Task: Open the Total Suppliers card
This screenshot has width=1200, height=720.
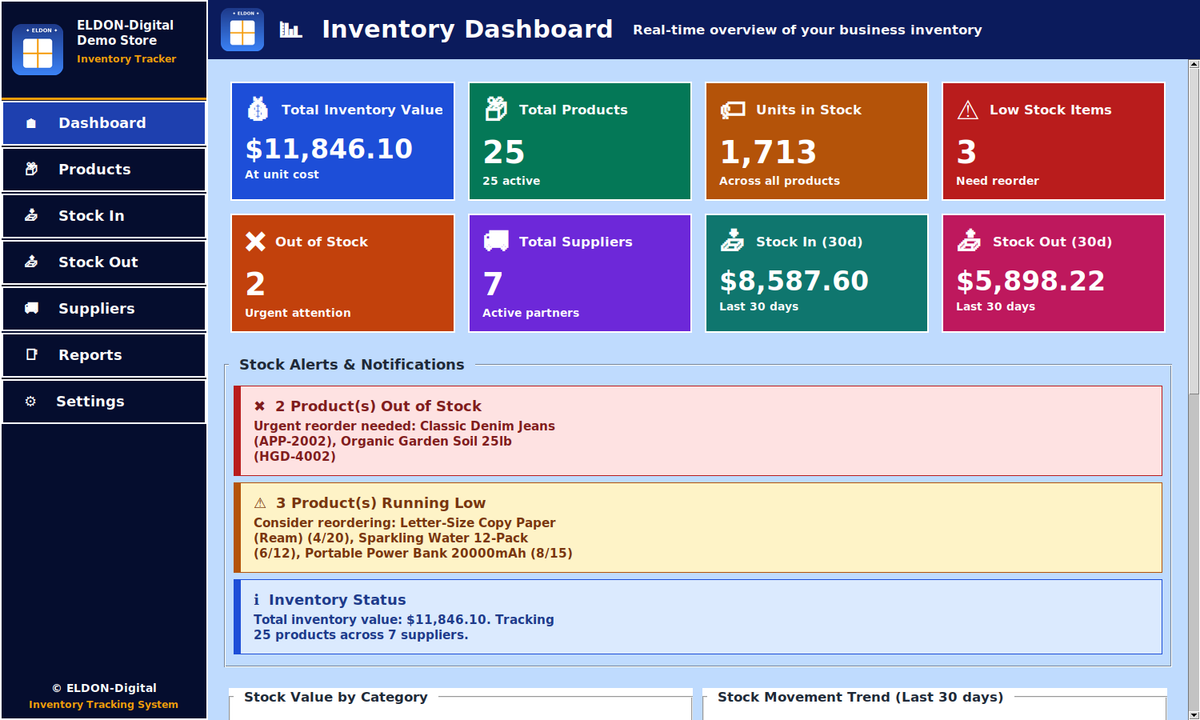Action: coord(580,273)
